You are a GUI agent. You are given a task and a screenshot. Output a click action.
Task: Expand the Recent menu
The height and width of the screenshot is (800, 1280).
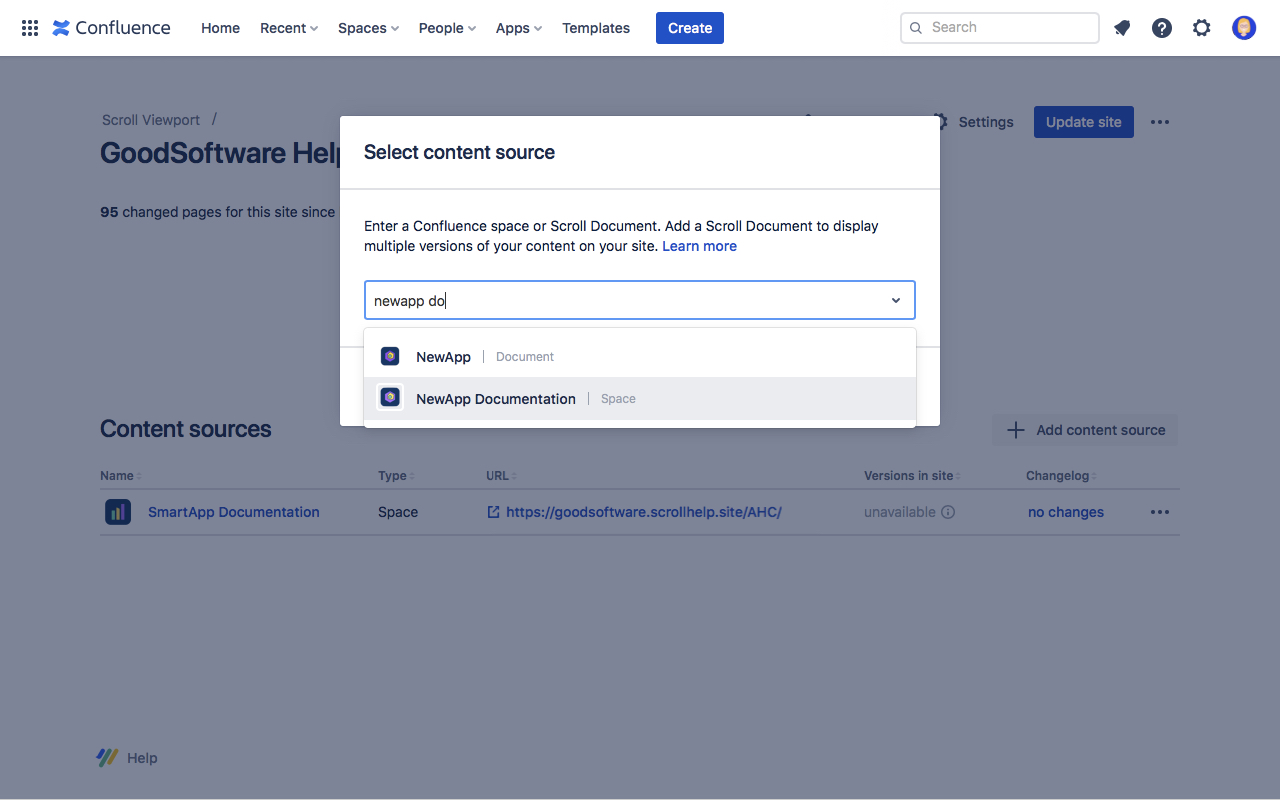coord(288,28)
